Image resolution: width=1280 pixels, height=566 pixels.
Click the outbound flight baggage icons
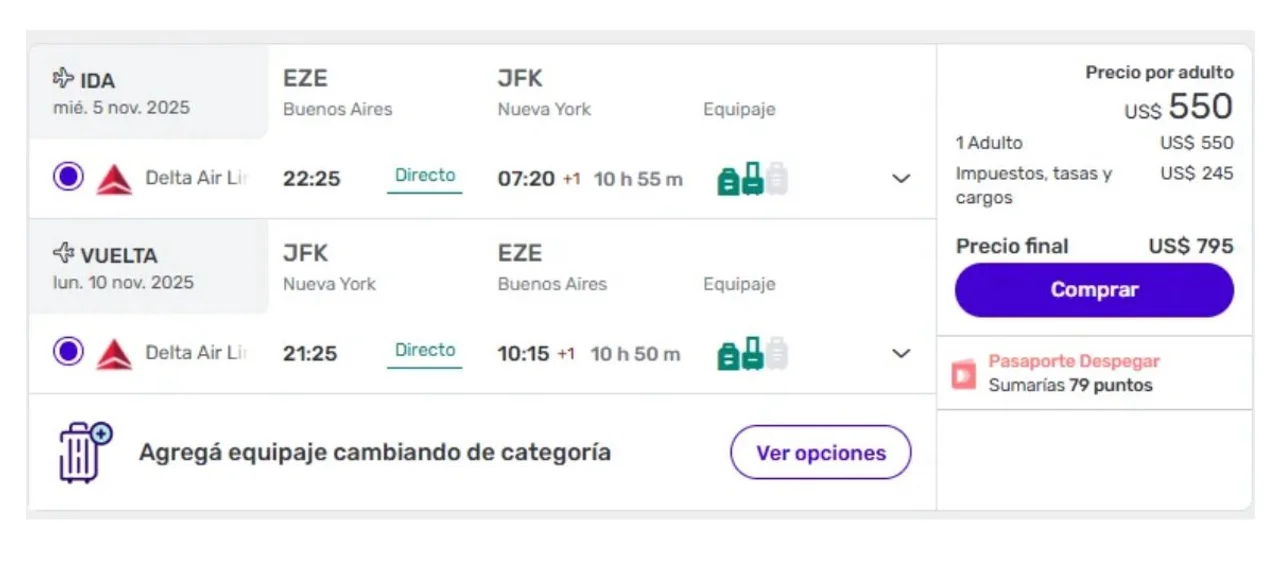[x=752, y=179]
